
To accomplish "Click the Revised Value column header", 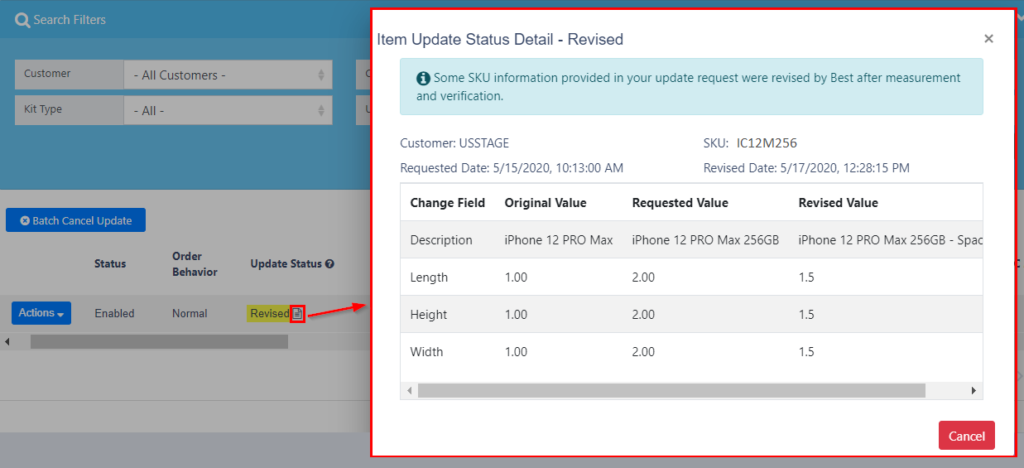I will point(838,203).
